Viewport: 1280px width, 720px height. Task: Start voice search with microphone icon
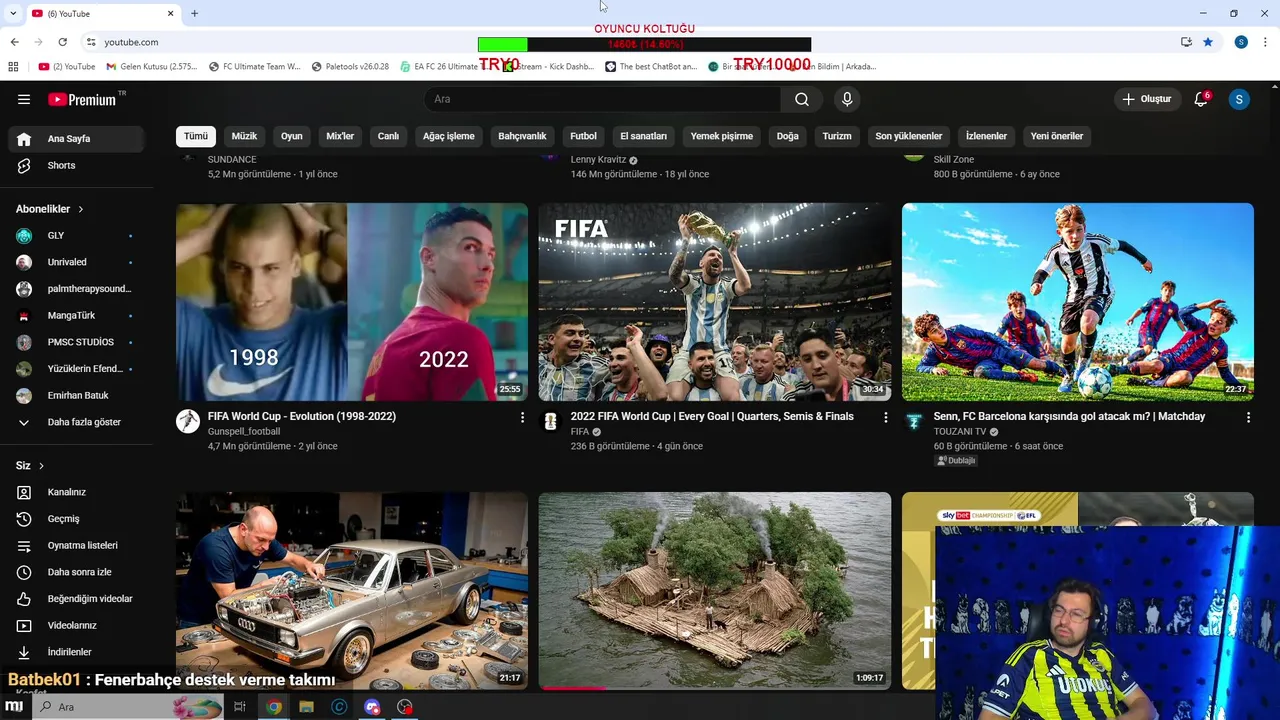tap(847, 99)
